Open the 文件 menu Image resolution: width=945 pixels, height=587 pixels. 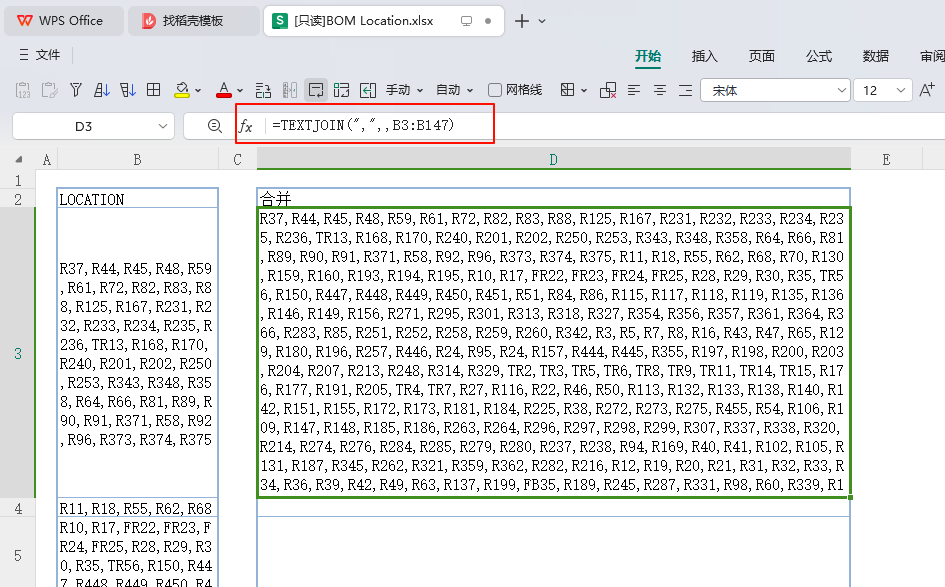(40, 55)
